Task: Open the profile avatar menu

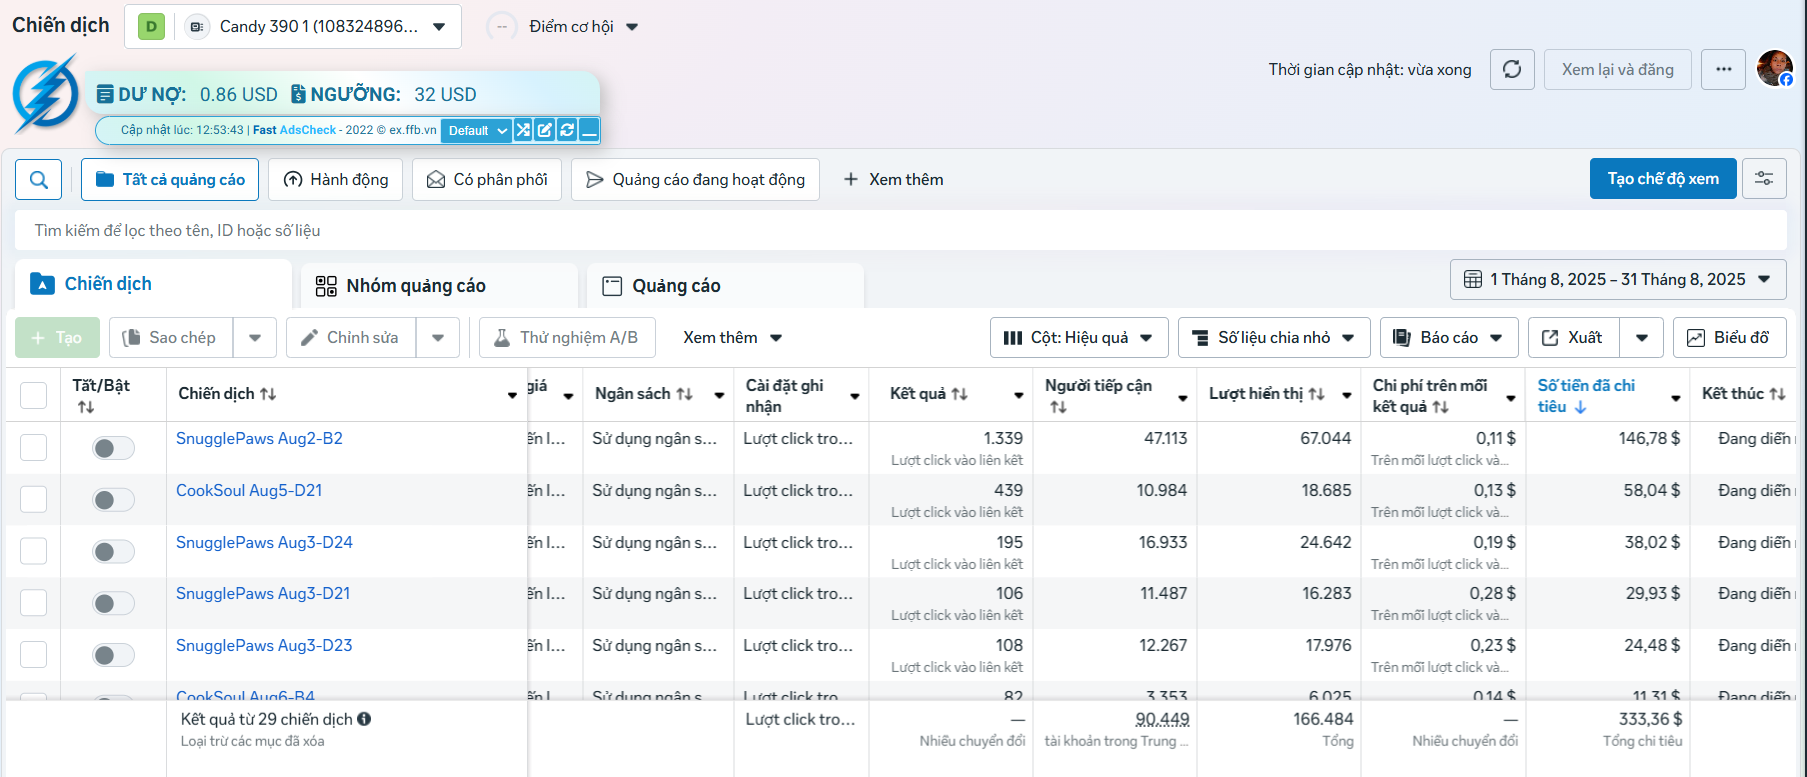Action: click(x=1775, y=69)
